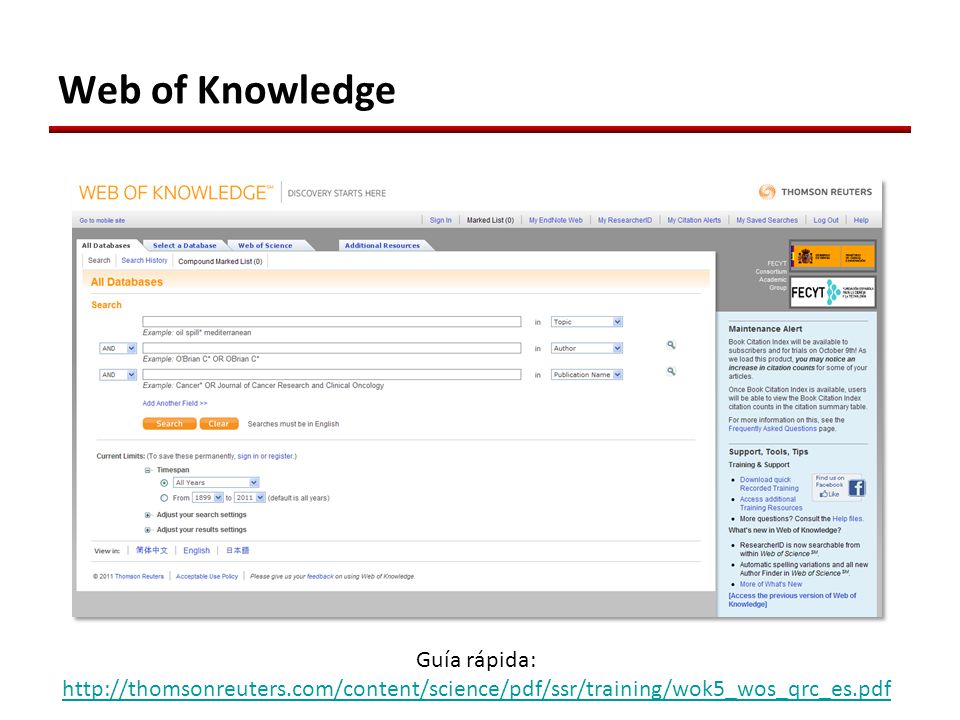960x720 pixels.
Task: Click Go to mobile site link
Action: point(102,220)
